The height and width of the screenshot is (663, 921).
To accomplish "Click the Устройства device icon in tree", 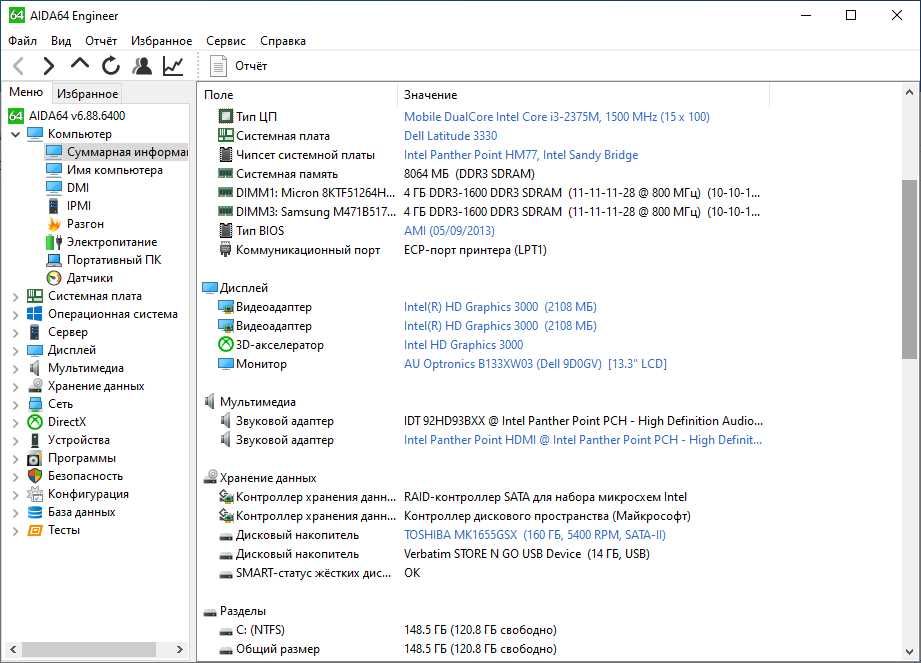I will click(35, 440).
